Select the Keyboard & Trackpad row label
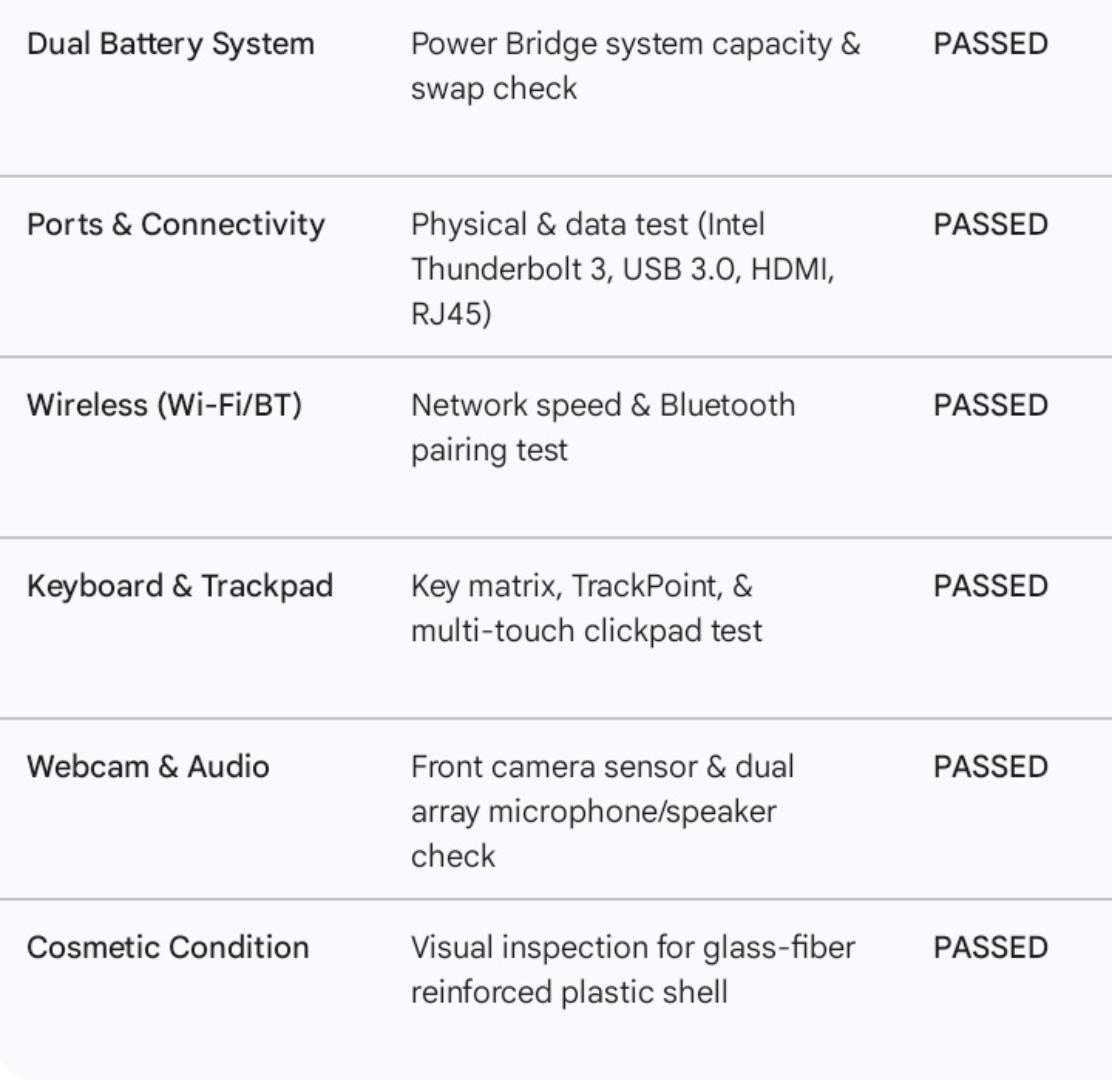The height and width of the screenshot is (1080, 1112). [x=180, y=586]
